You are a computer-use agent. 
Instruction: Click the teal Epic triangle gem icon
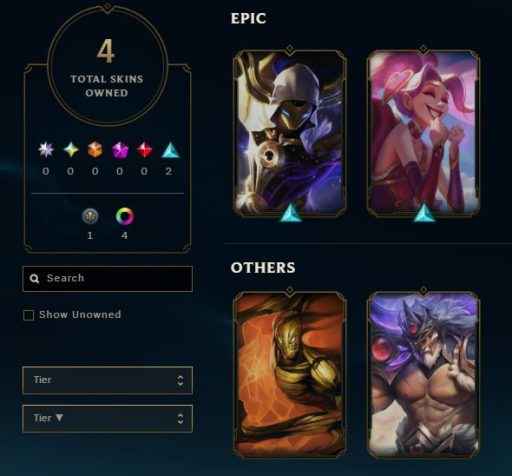170,150
